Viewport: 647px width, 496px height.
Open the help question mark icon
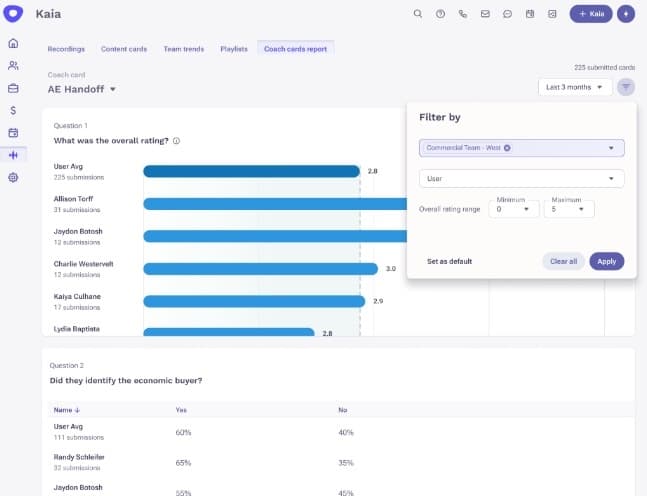(x=440, y=14)
